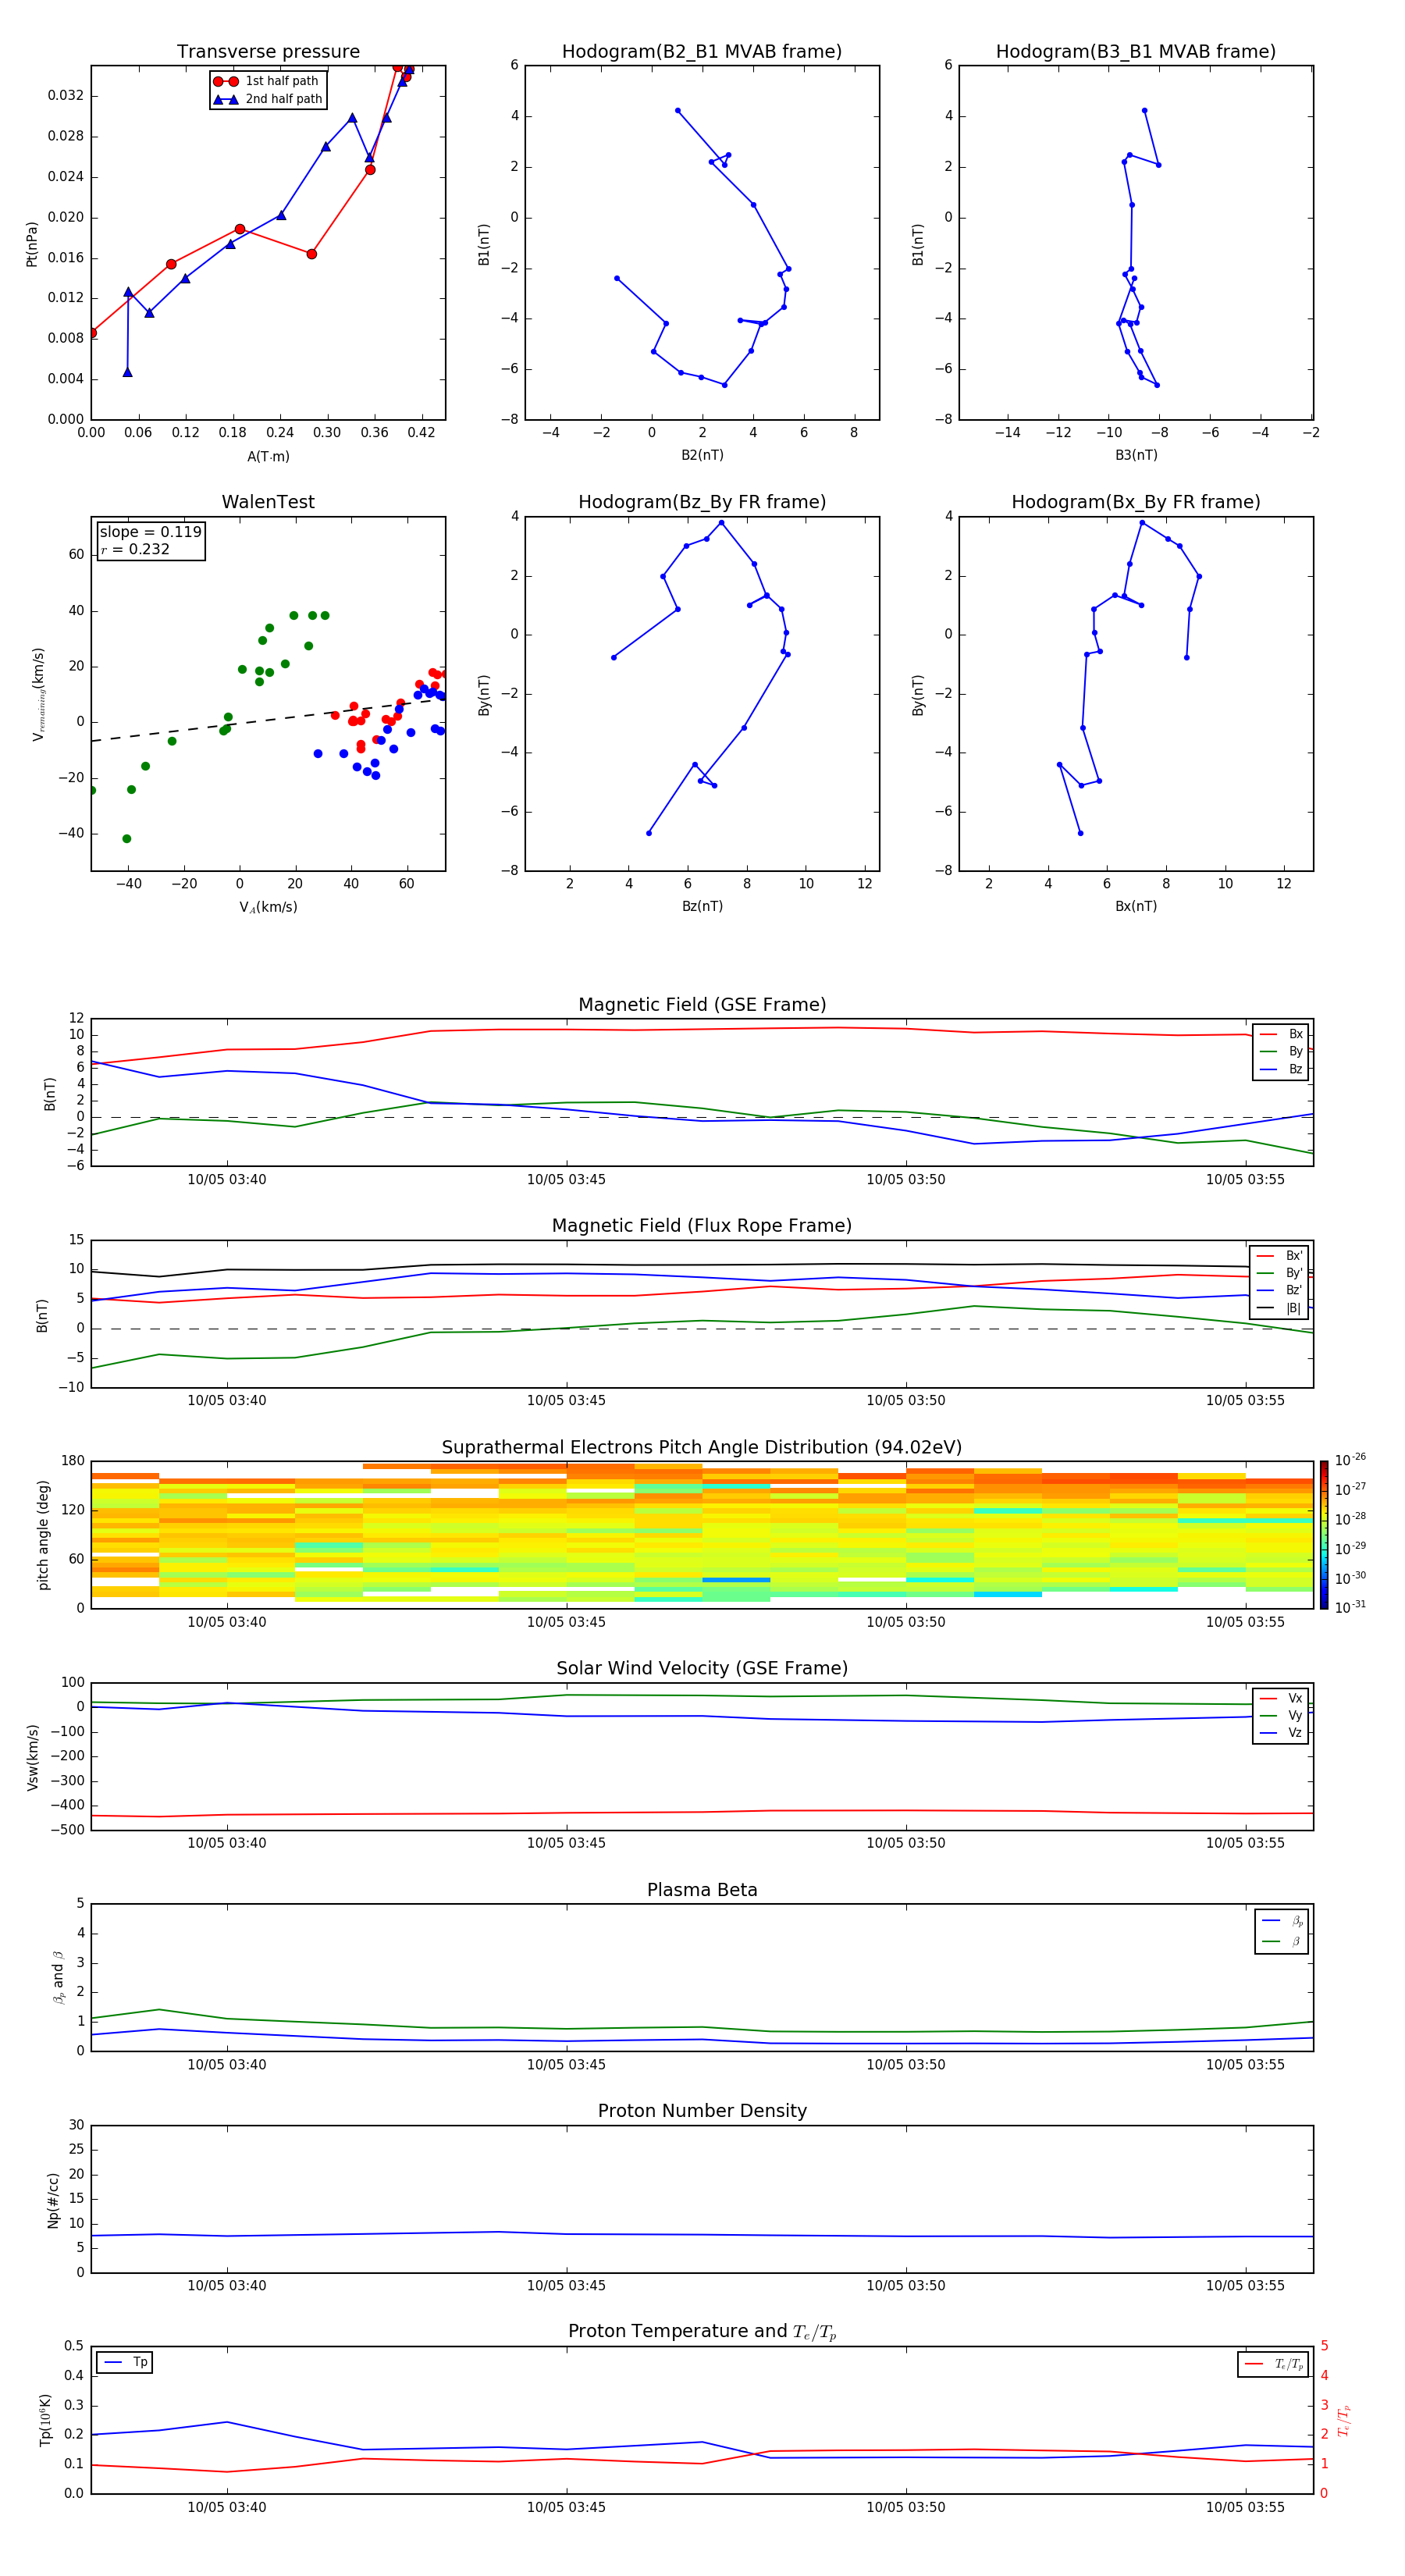Click the β entry in Plasma Beta legend
The width and height of the screenshot is (1405, 2576).
click(x=1282, y=1941)
